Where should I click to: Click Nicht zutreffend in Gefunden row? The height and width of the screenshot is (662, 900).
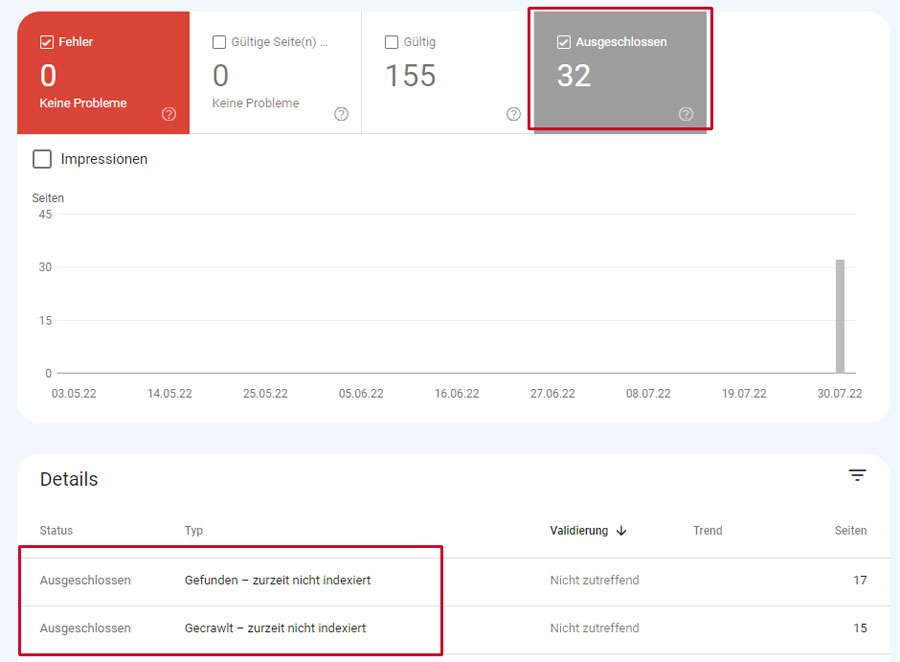pyautogui.click(x=595, y=580)
